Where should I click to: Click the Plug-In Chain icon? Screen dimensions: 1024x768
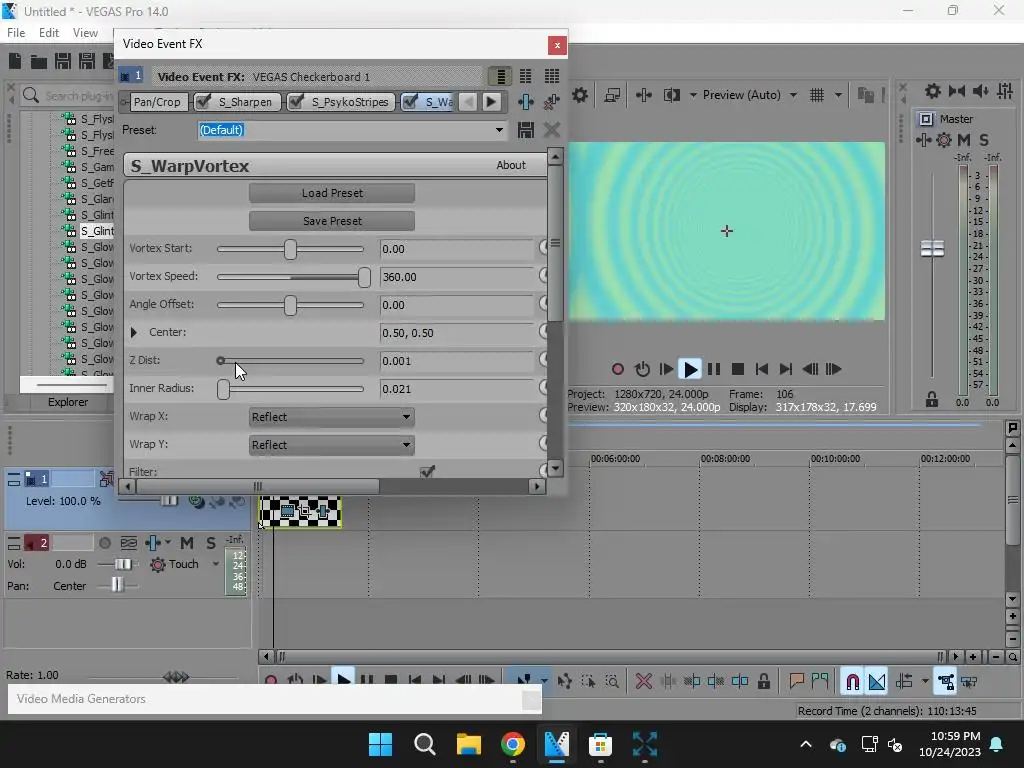click(526, 102)
